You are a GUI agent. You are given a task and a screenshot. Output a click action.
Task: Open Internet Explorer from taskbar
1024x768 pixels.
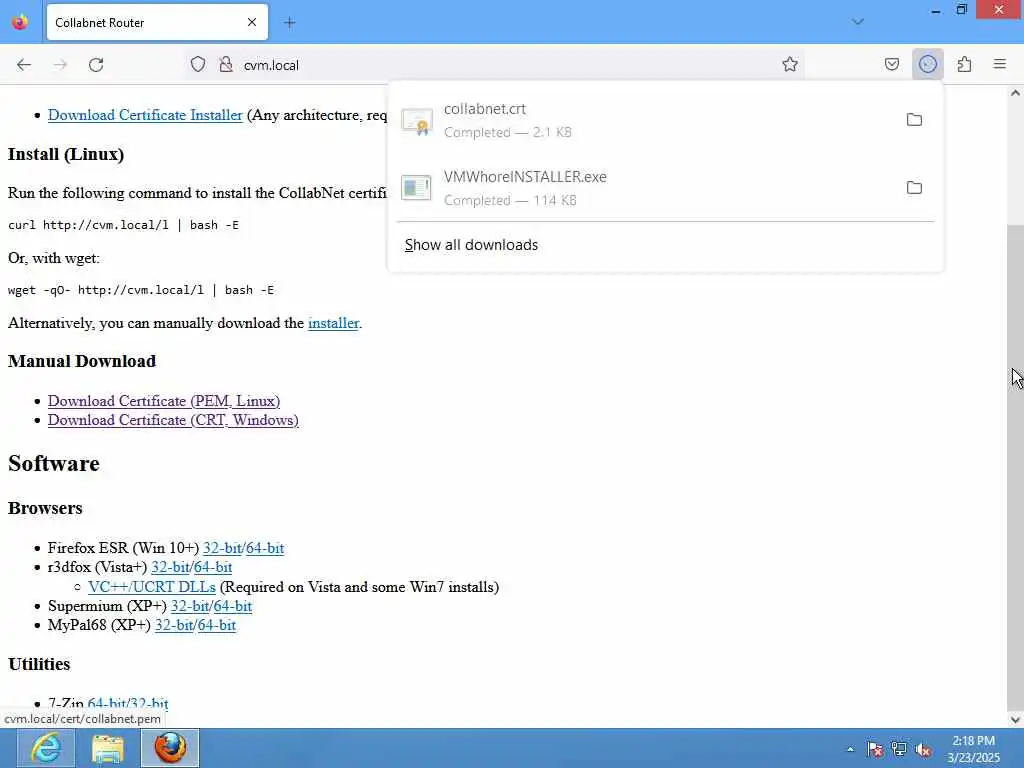click(x=46, y=748)
